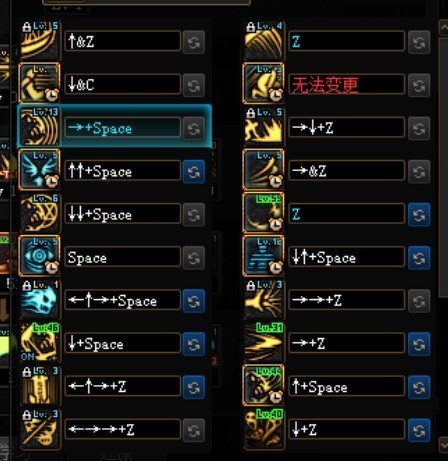Reset the ↓+Space command binding
The width and height of the screenshot is (448, 461).
[x=194, y=344]
